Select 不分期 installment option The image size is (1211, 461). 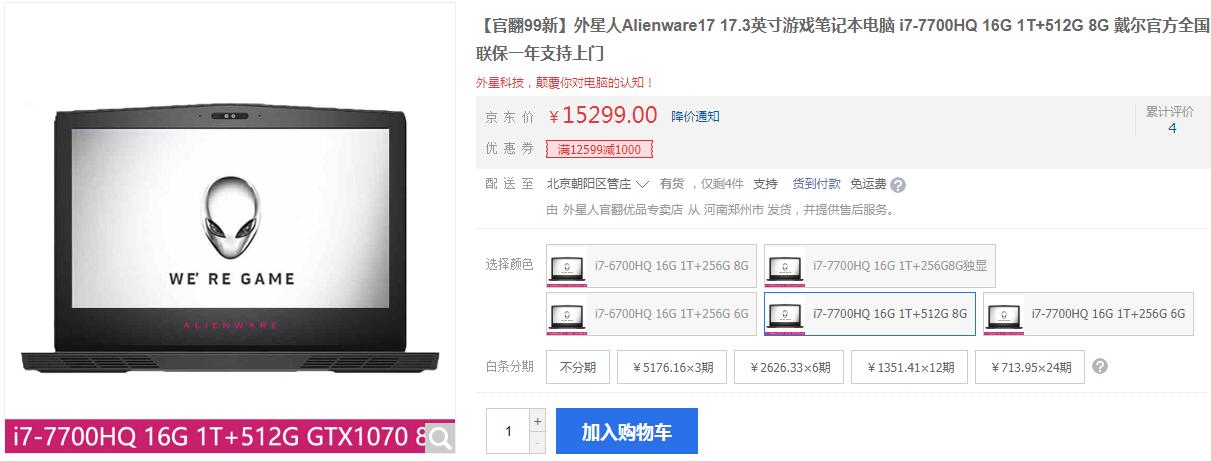click(x=578, y=367)
